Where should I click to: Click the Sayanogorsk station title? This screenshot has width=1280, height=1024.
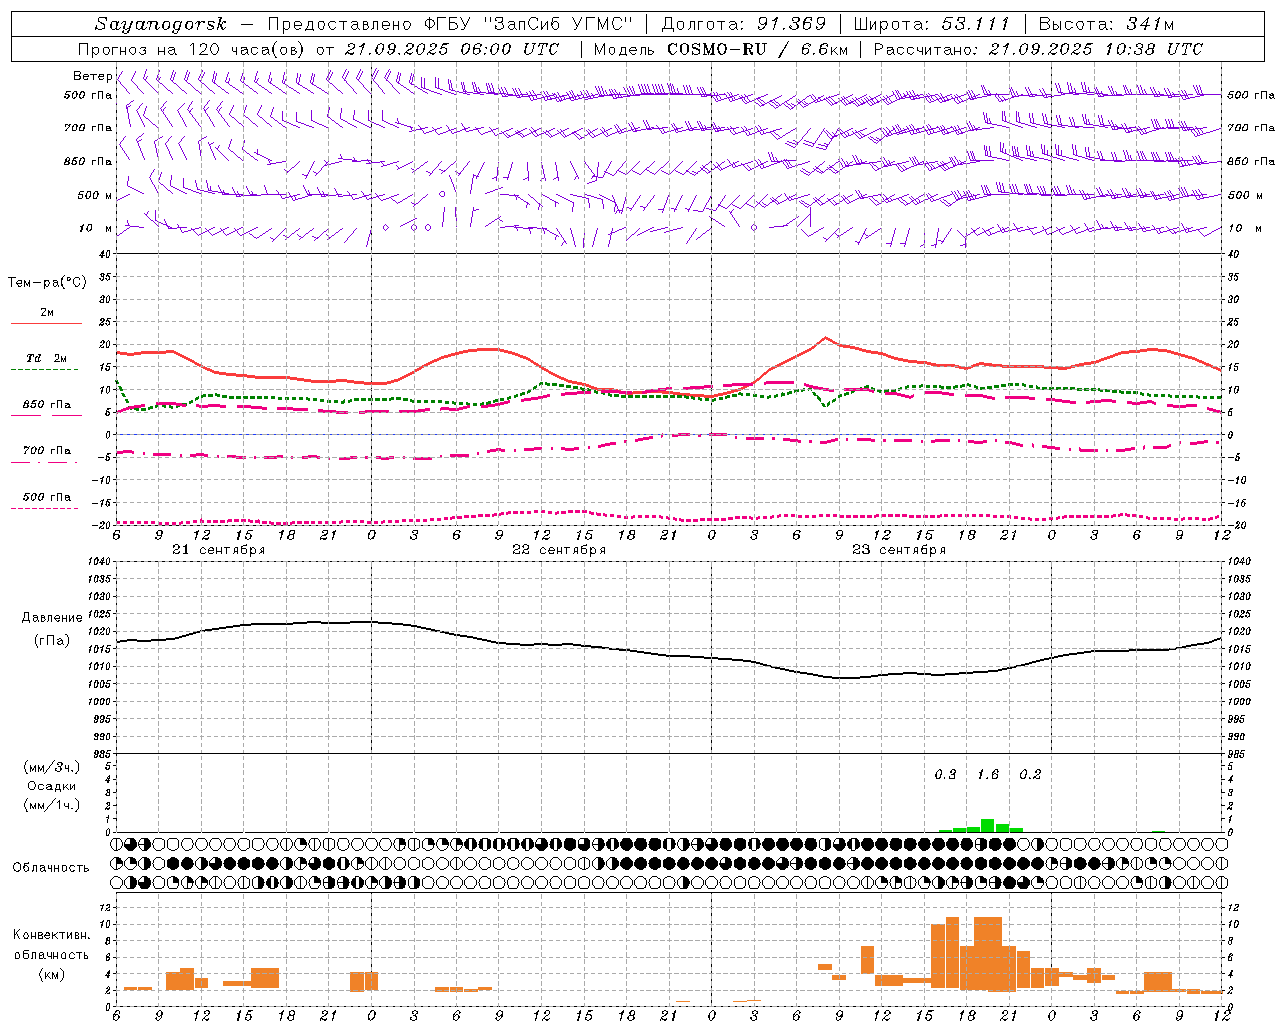click(x=161, y=24)
